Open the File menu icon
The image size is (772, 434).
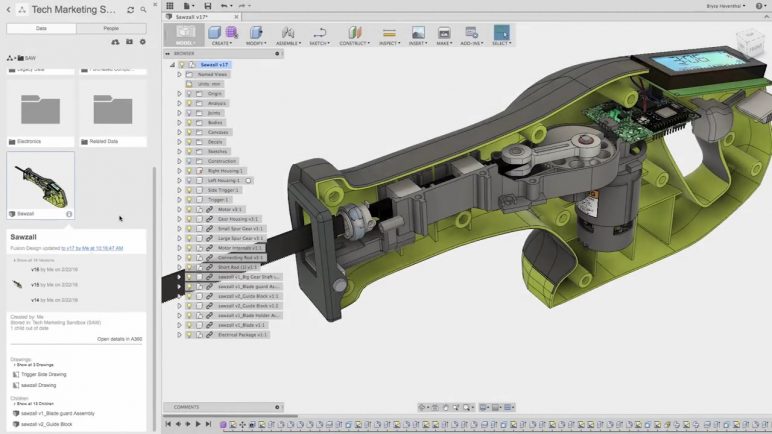[x=187, y=5]
